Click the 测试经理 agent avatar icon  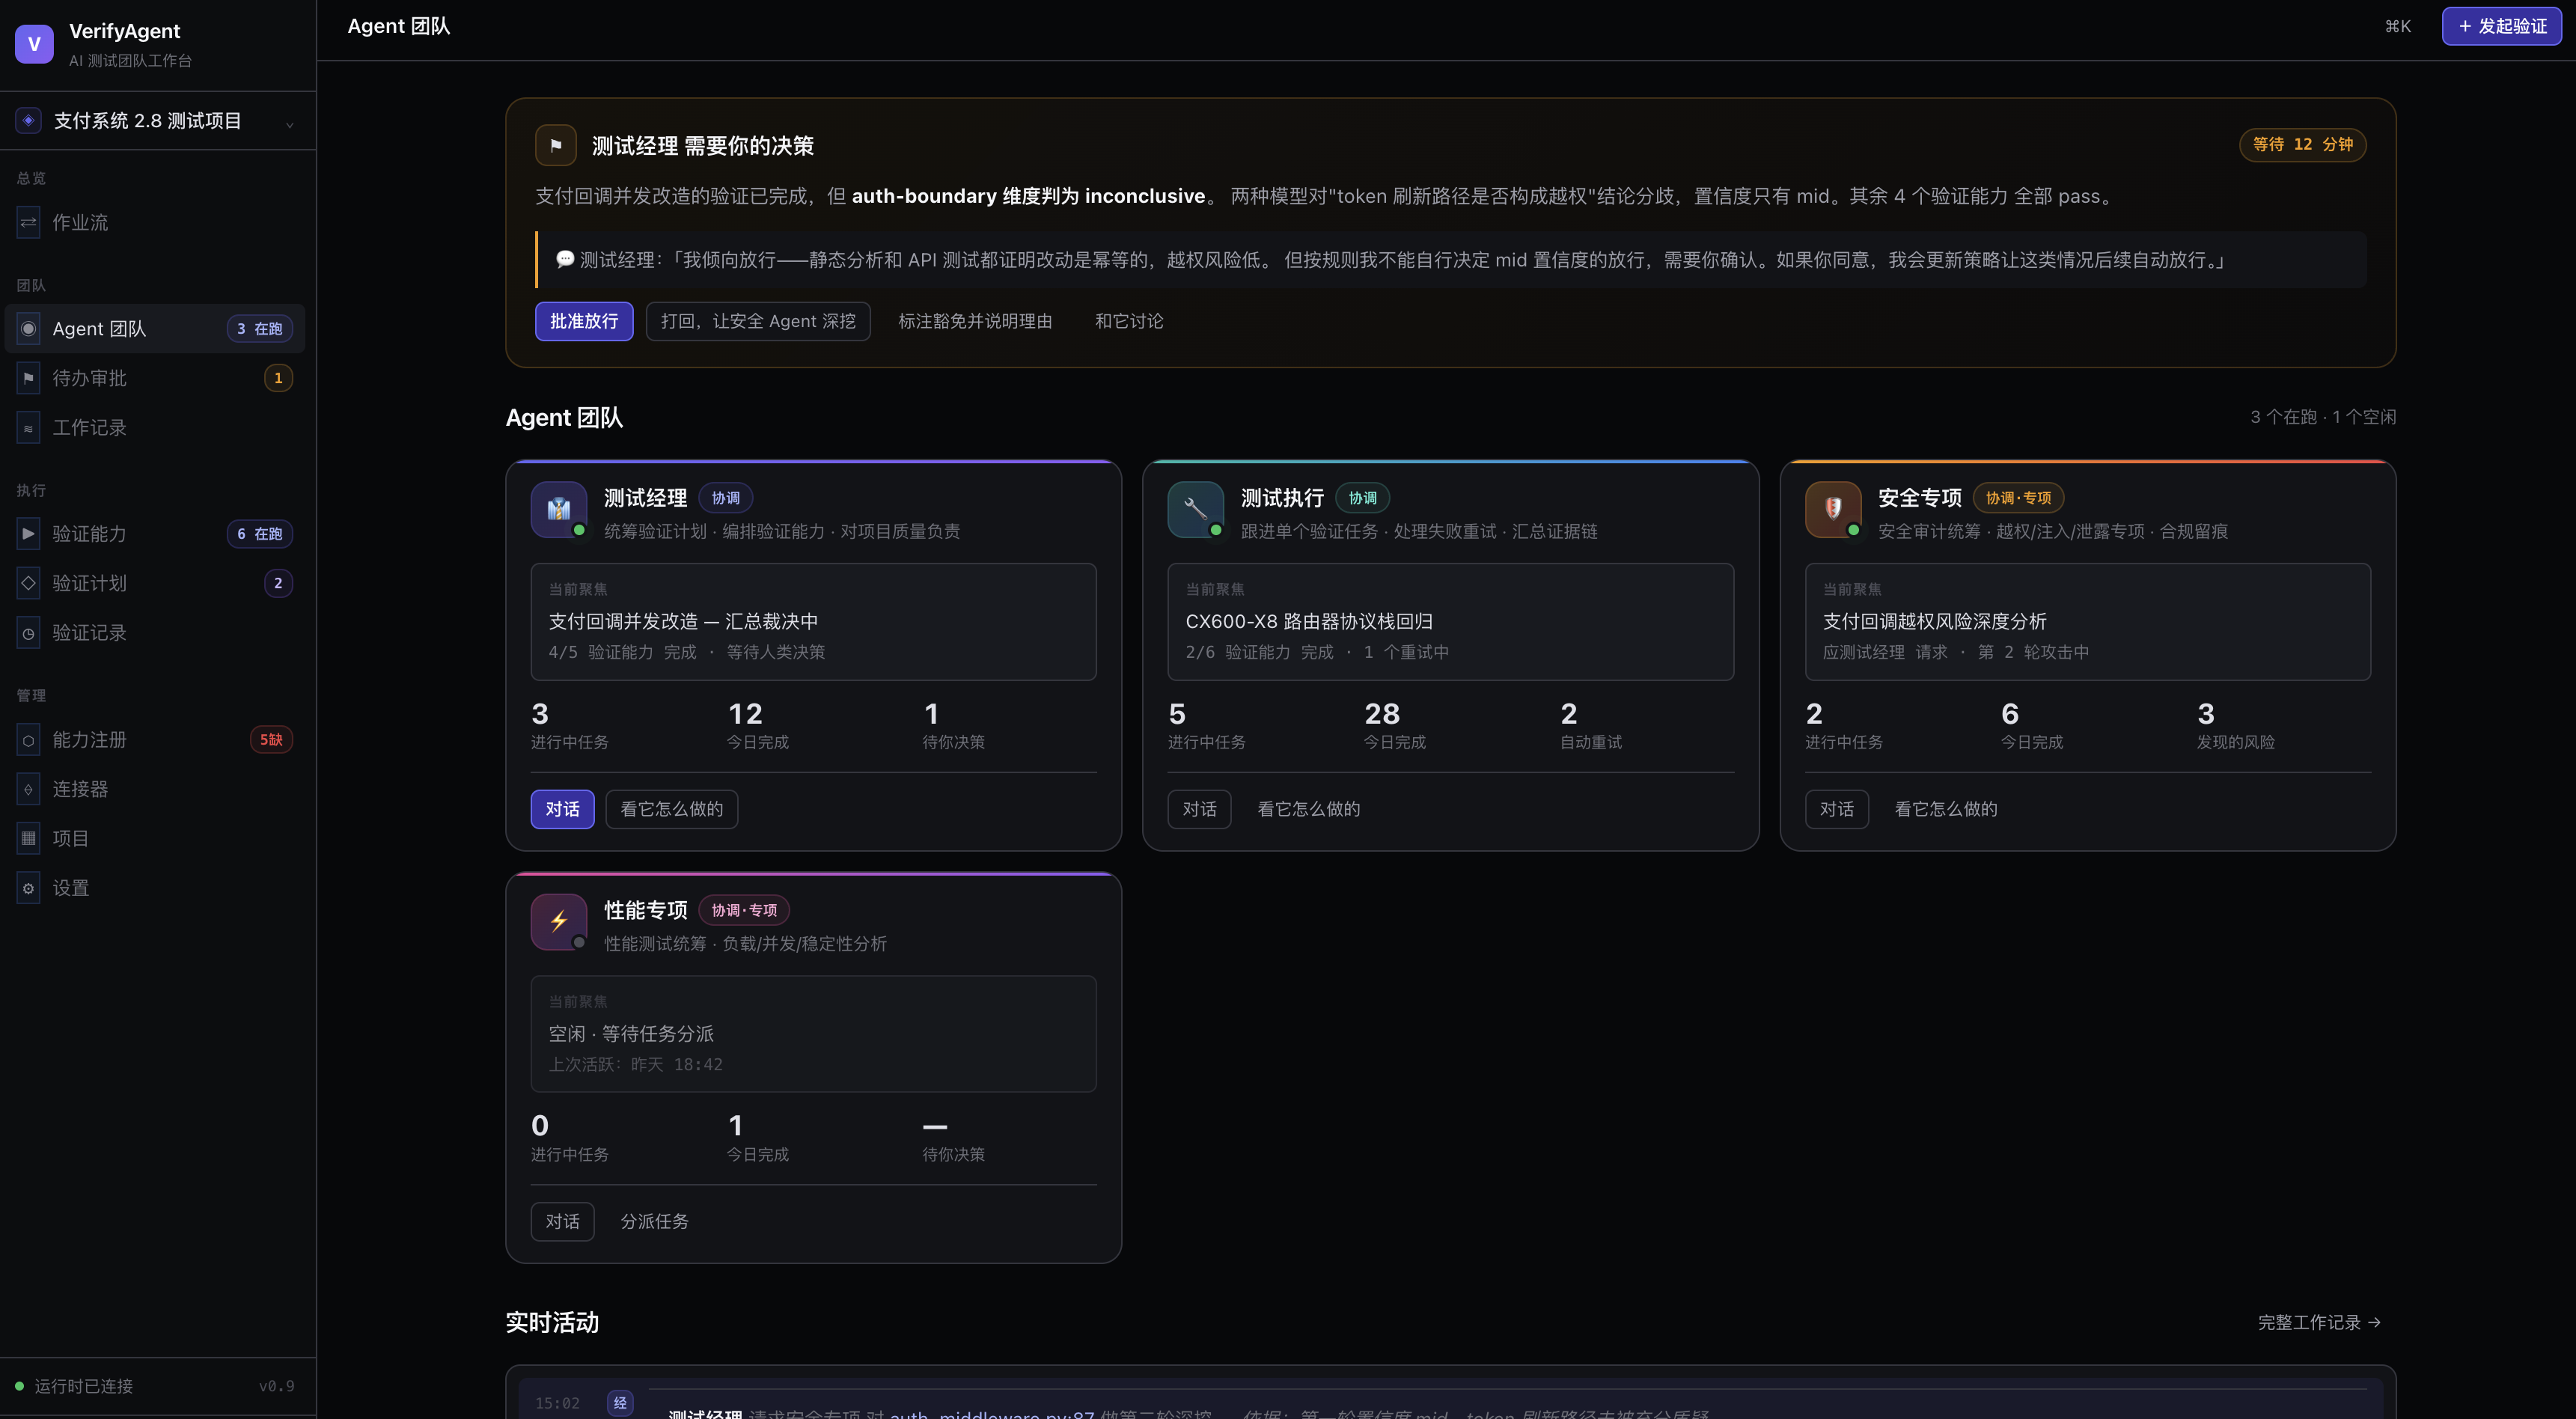[559, 509]
